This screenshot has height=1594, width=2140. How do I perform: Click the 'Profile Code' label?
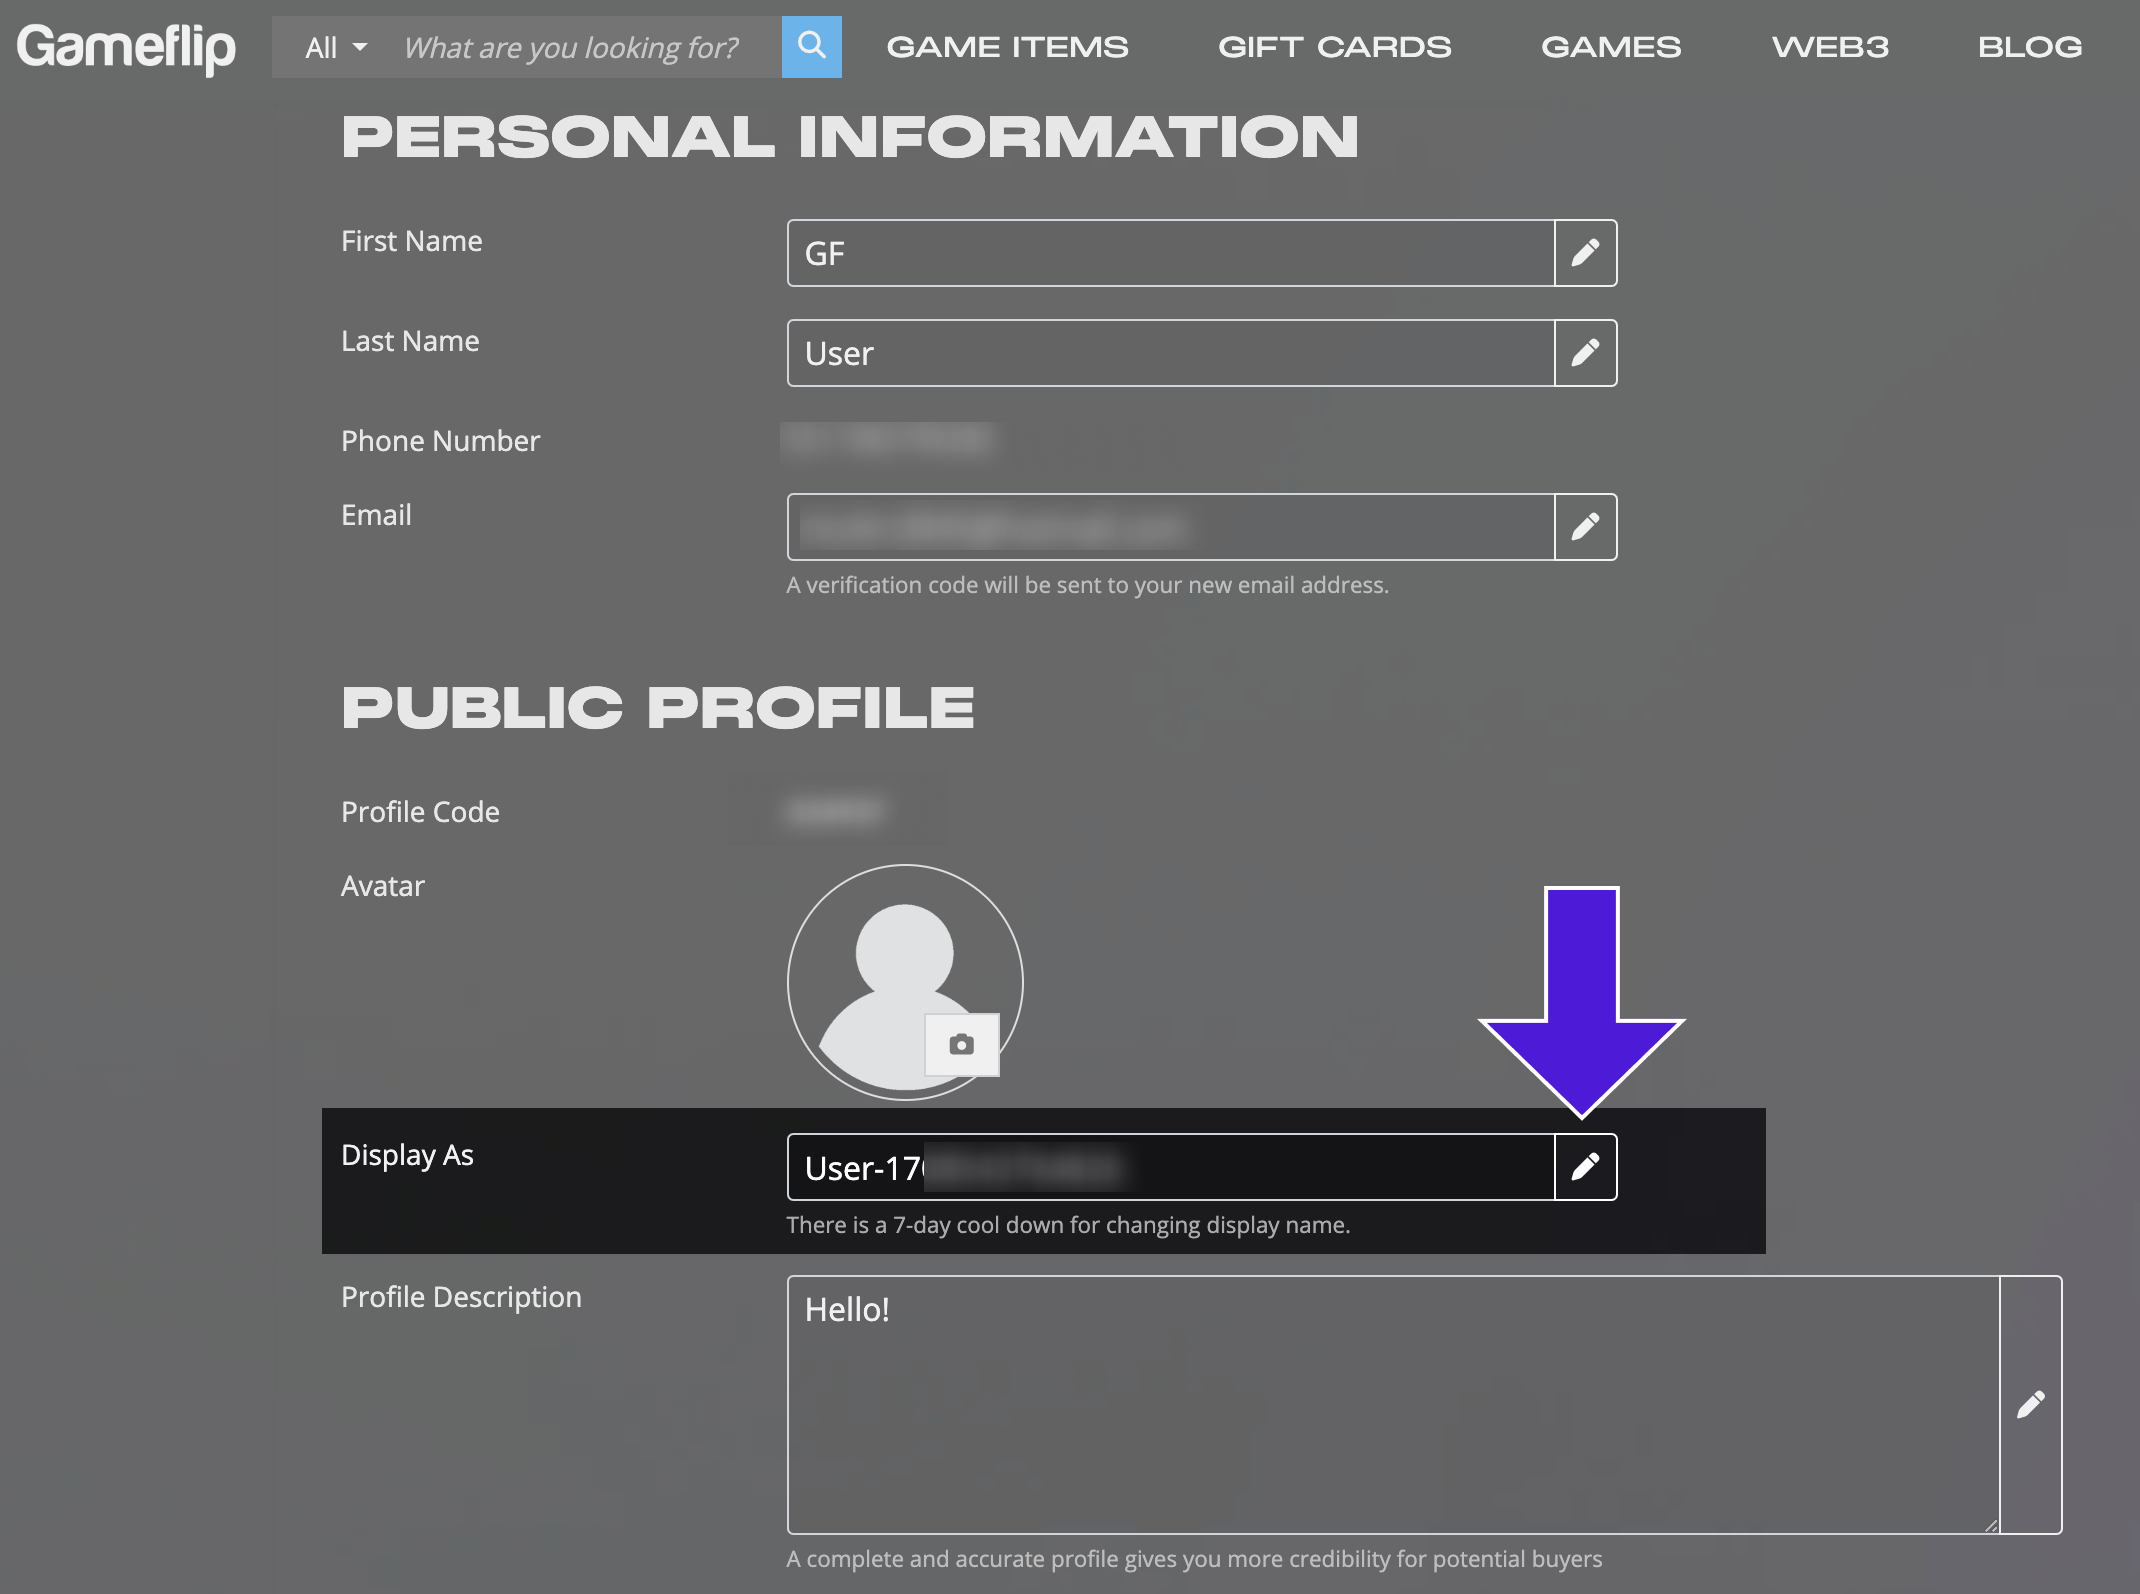pos(420,812)
